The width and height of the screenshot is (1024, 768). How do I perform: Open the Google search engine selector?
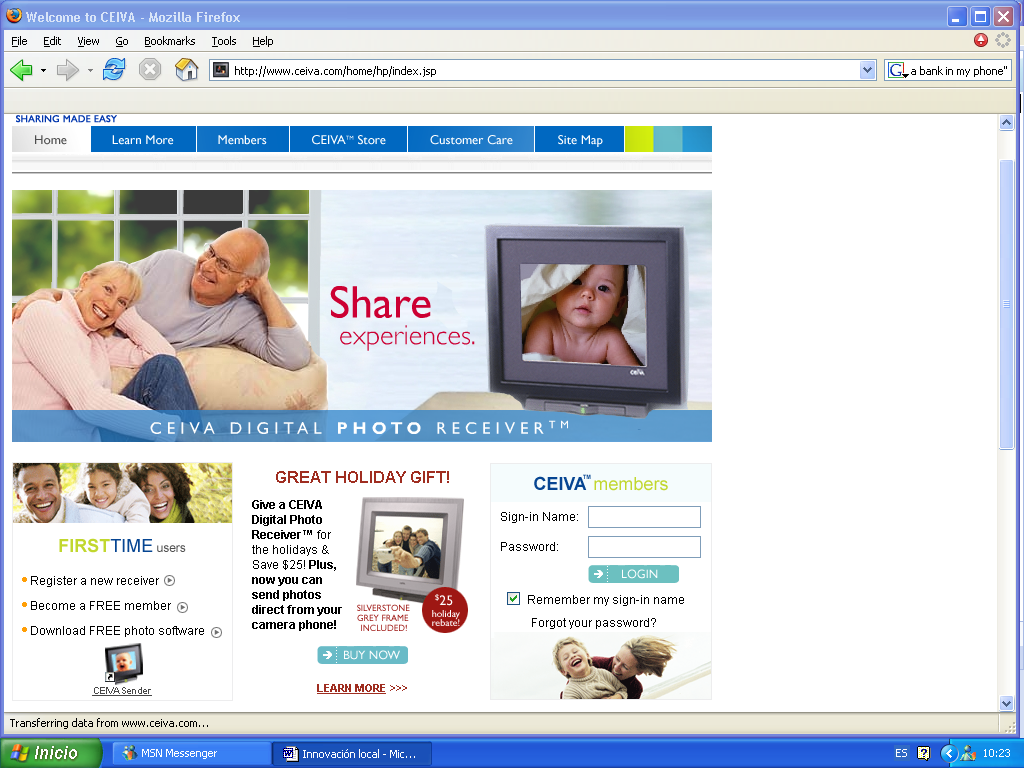click(x=898, y=71)
